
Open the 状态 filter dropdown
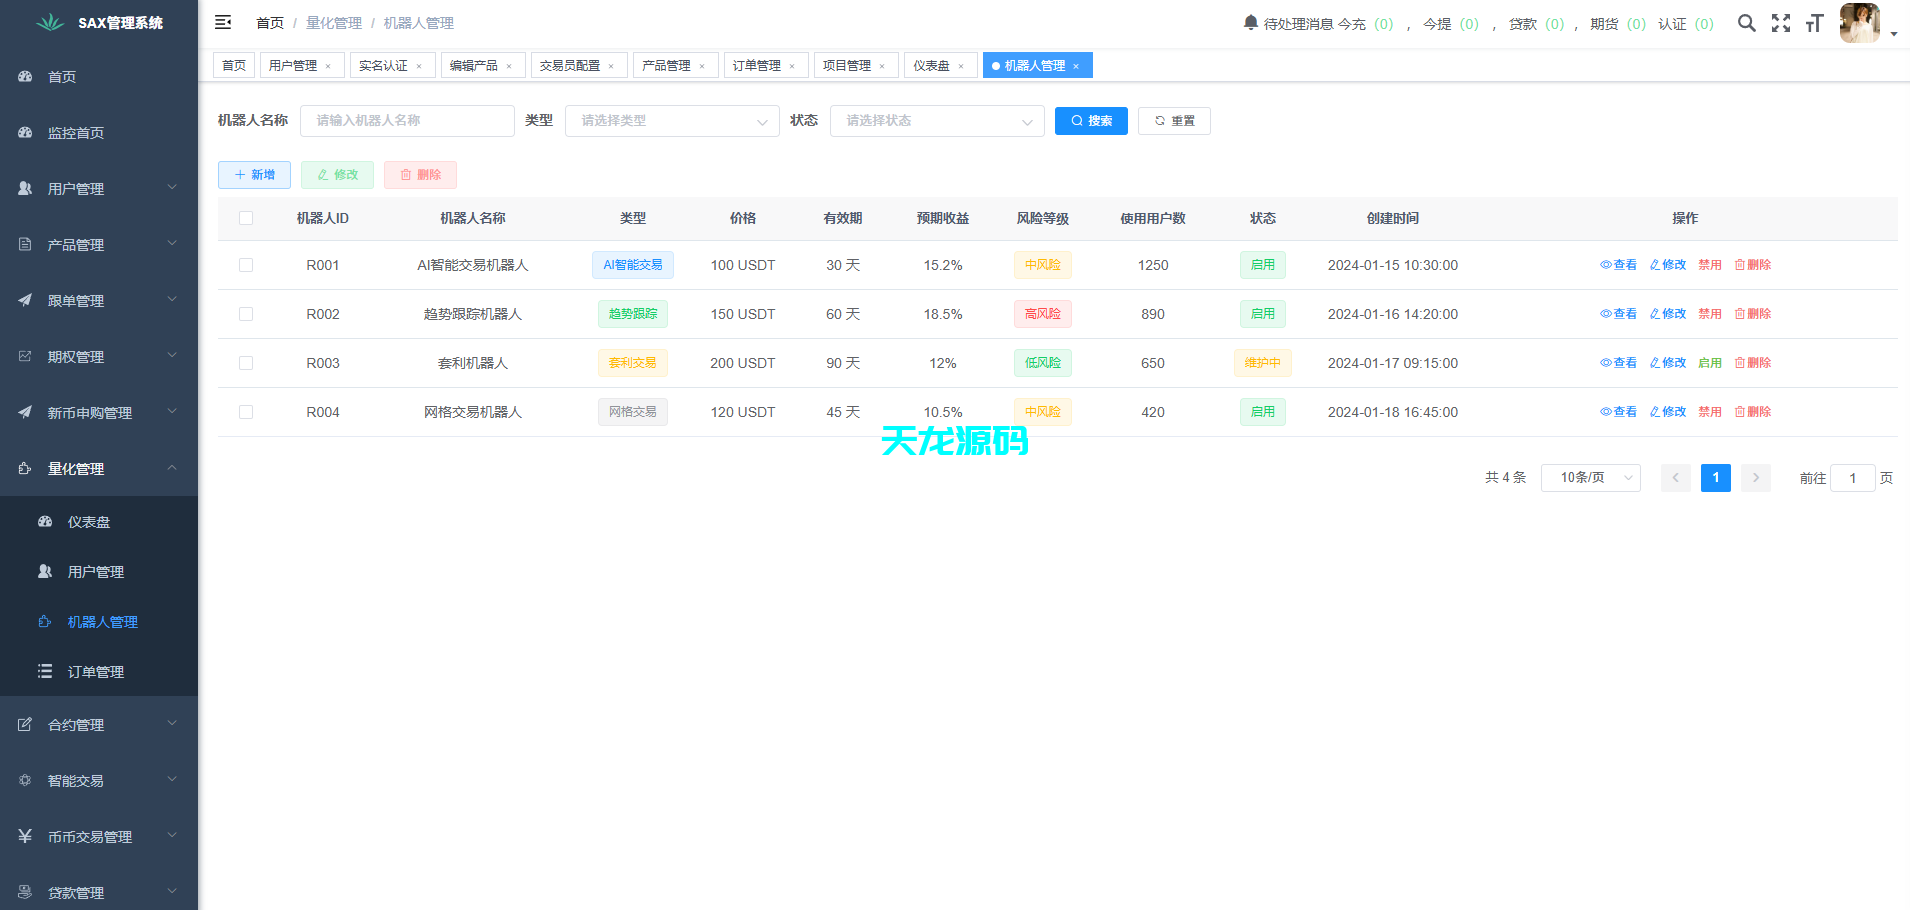pos(936,120)
